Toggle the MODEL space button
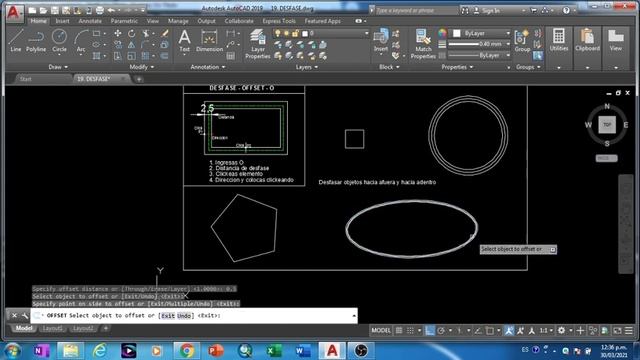The width and height of the screenshot is (640, 360). [x=381, y=331]
